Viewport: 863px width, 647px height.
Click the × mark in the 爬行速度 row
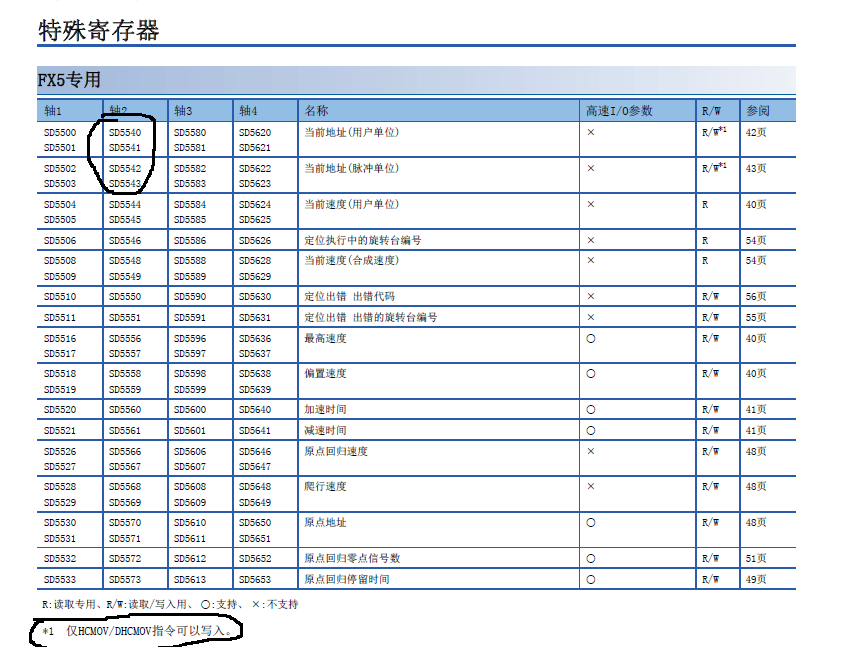tap(591, 487)
